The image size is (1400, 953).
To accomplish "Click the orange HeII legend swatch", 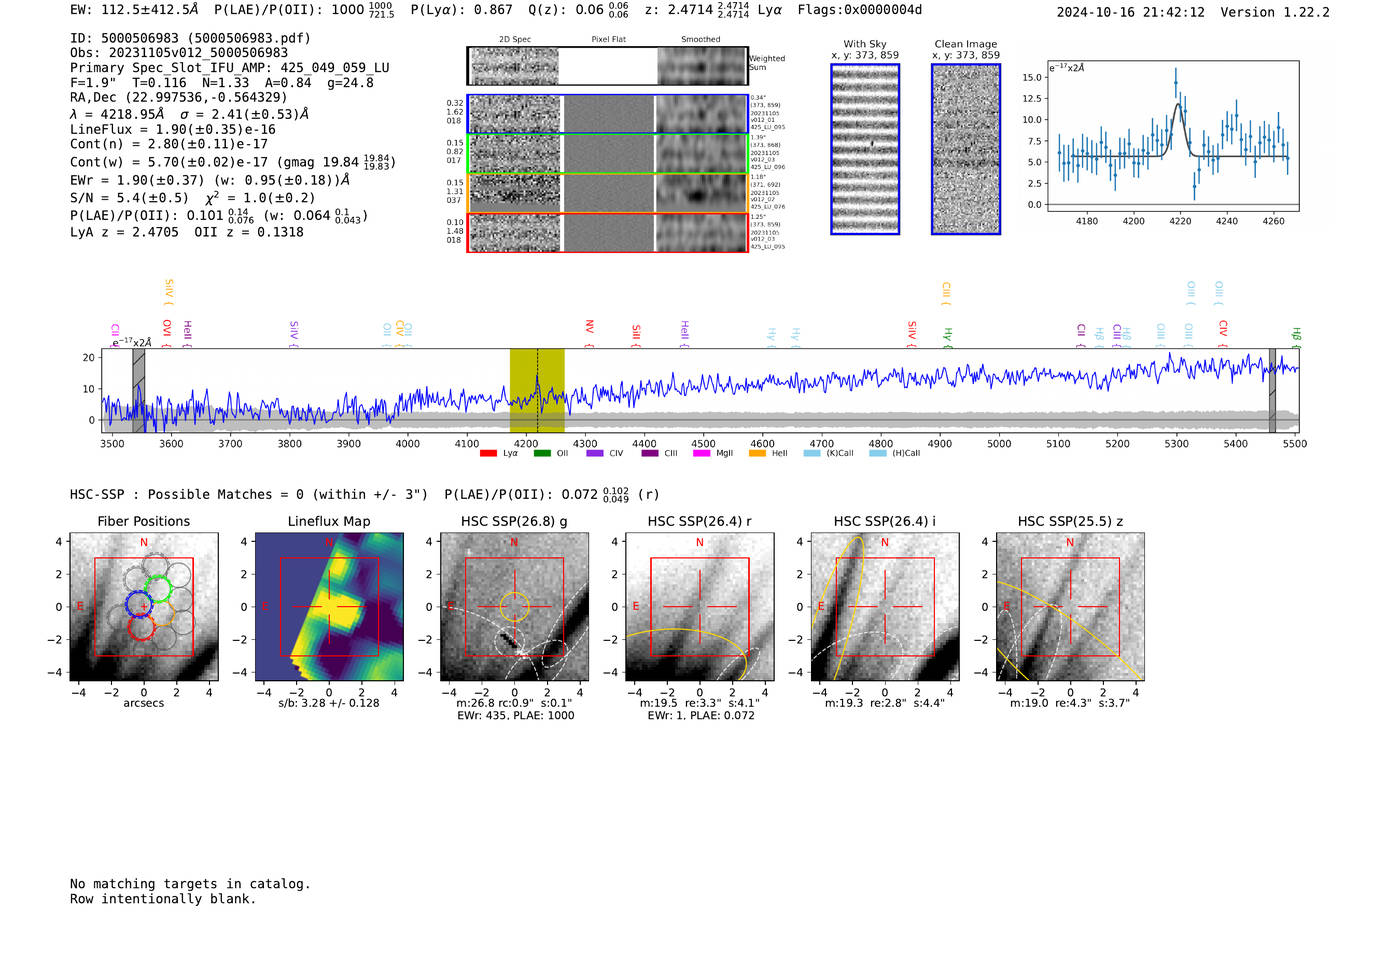I will pos(757,453).
